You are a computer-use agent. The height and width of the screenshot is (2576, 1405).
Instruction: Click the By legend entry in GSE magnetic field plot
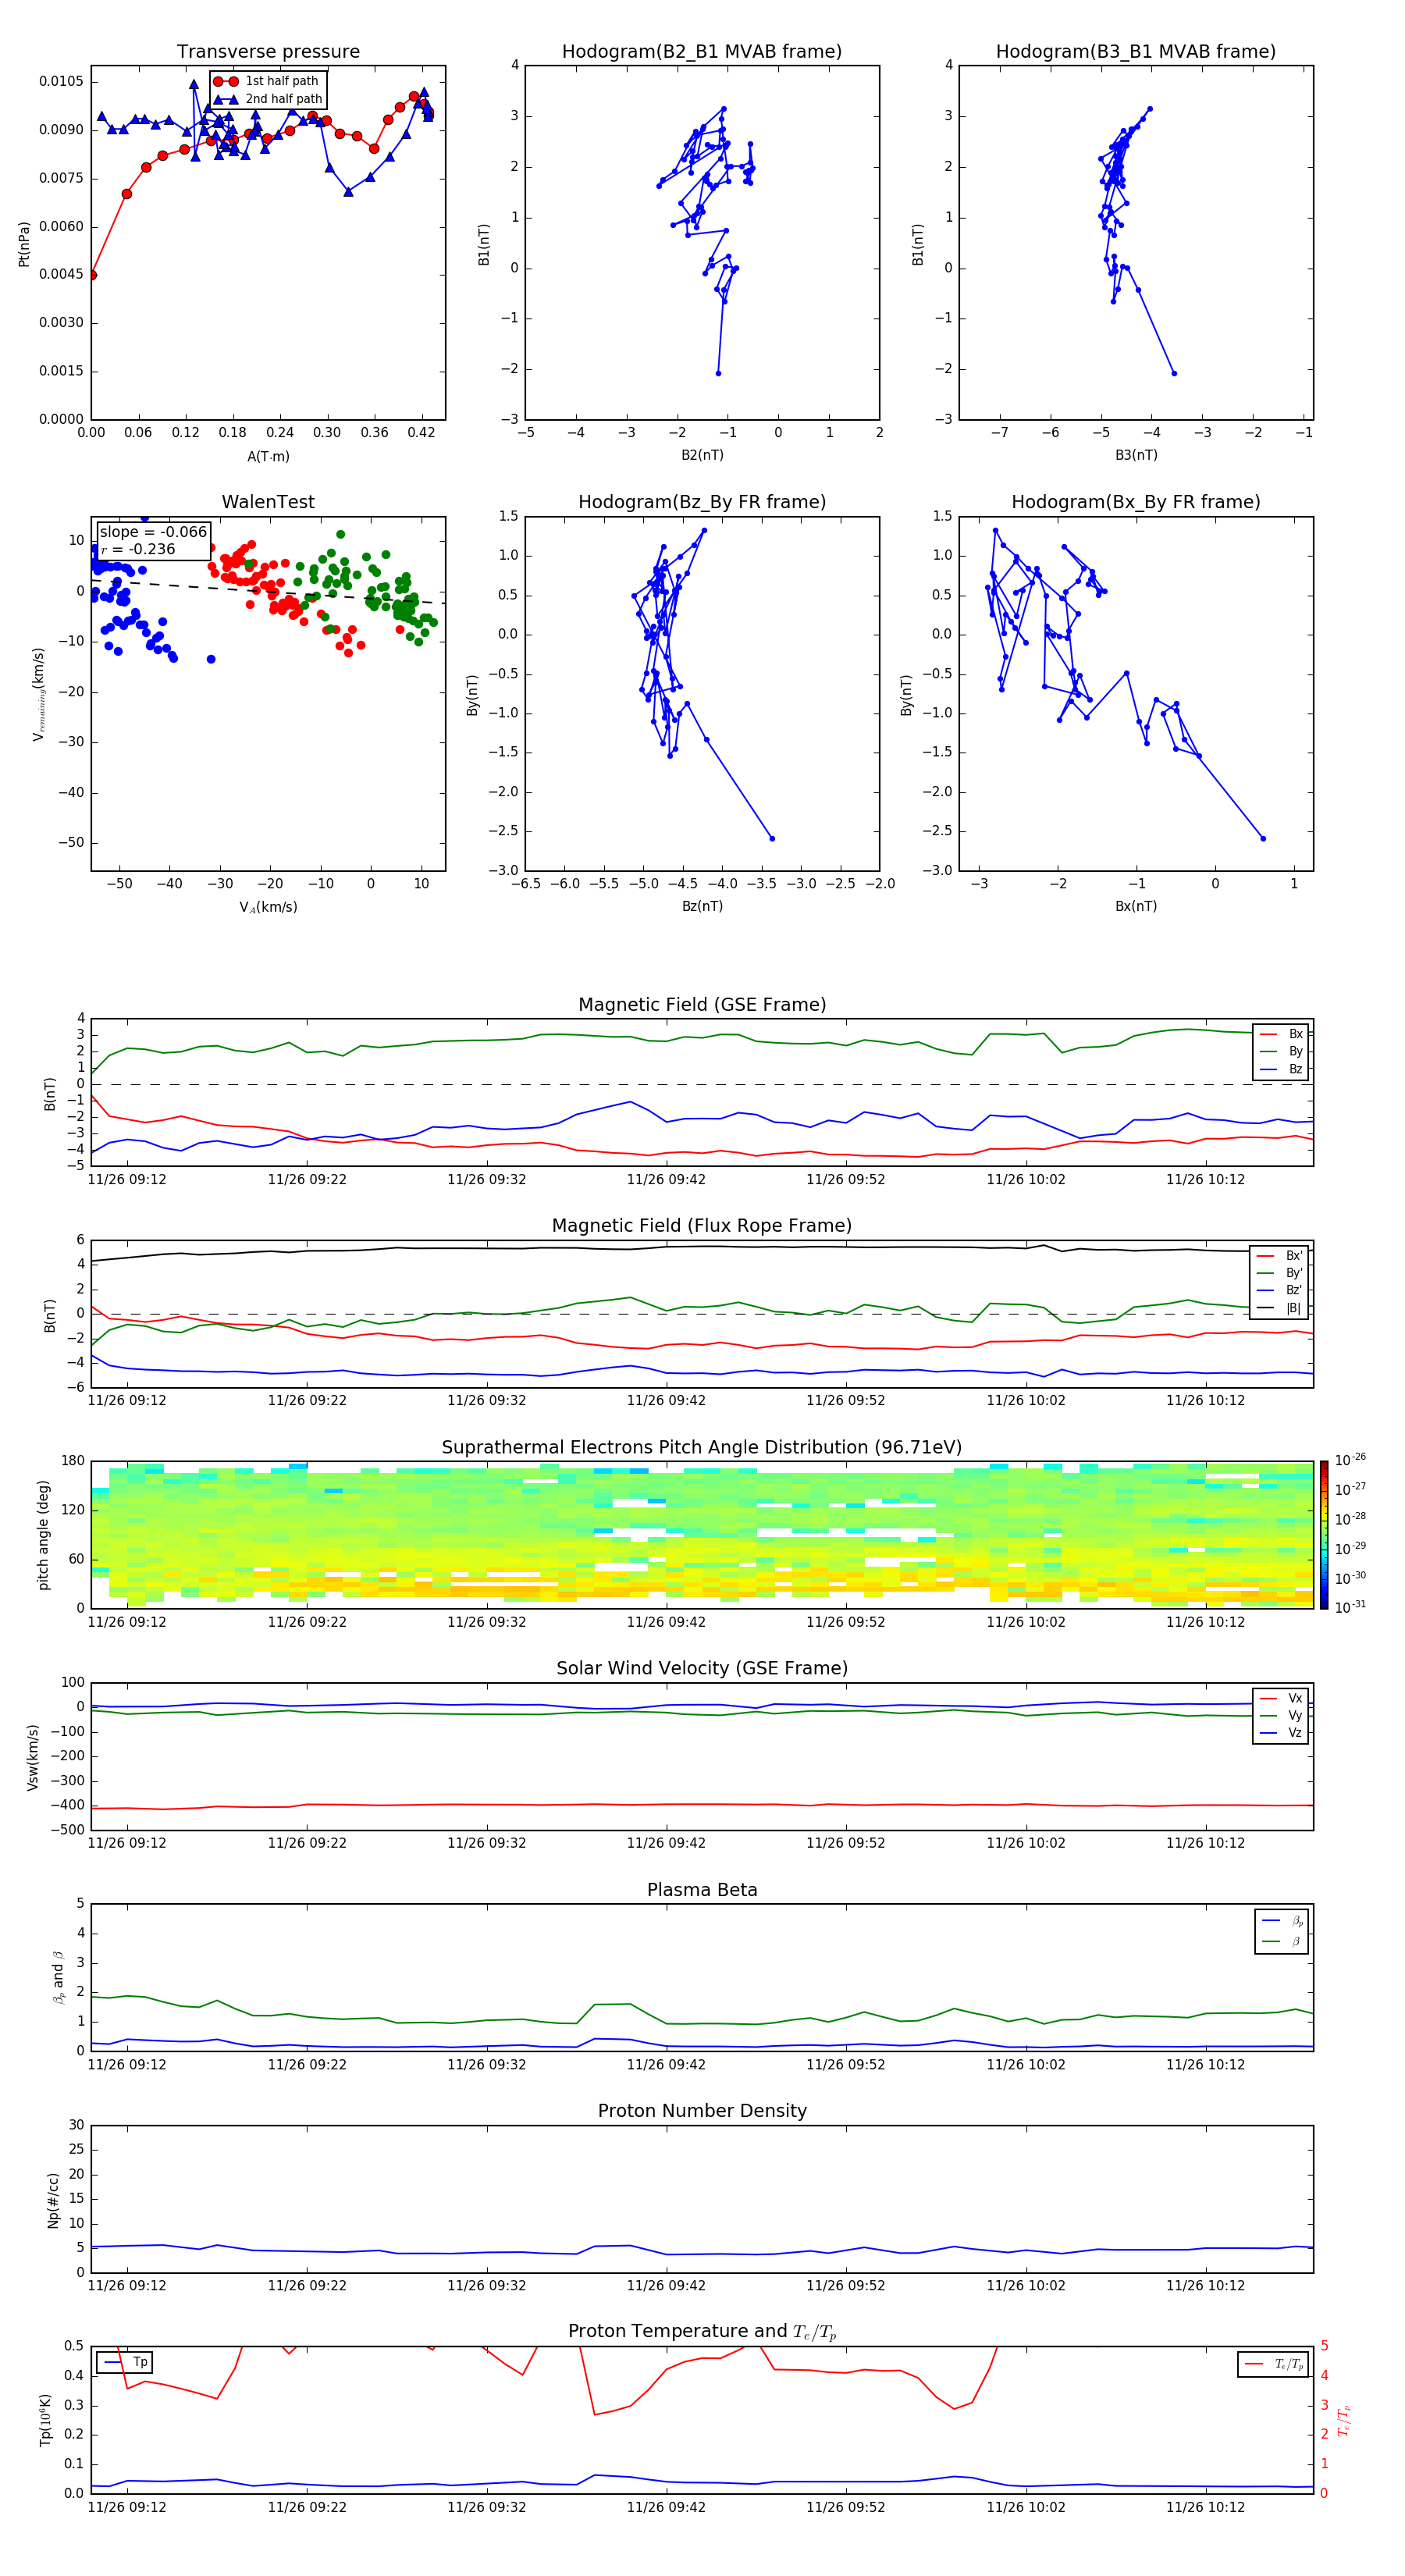[1281, 1051]
